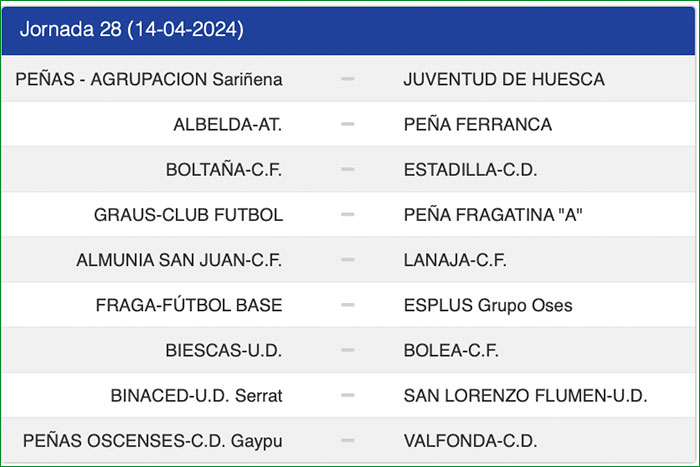Open SAN LORENZO FLUMEN-U.D. team
This screenshot has height=467, width=700.
coord(526,395)
